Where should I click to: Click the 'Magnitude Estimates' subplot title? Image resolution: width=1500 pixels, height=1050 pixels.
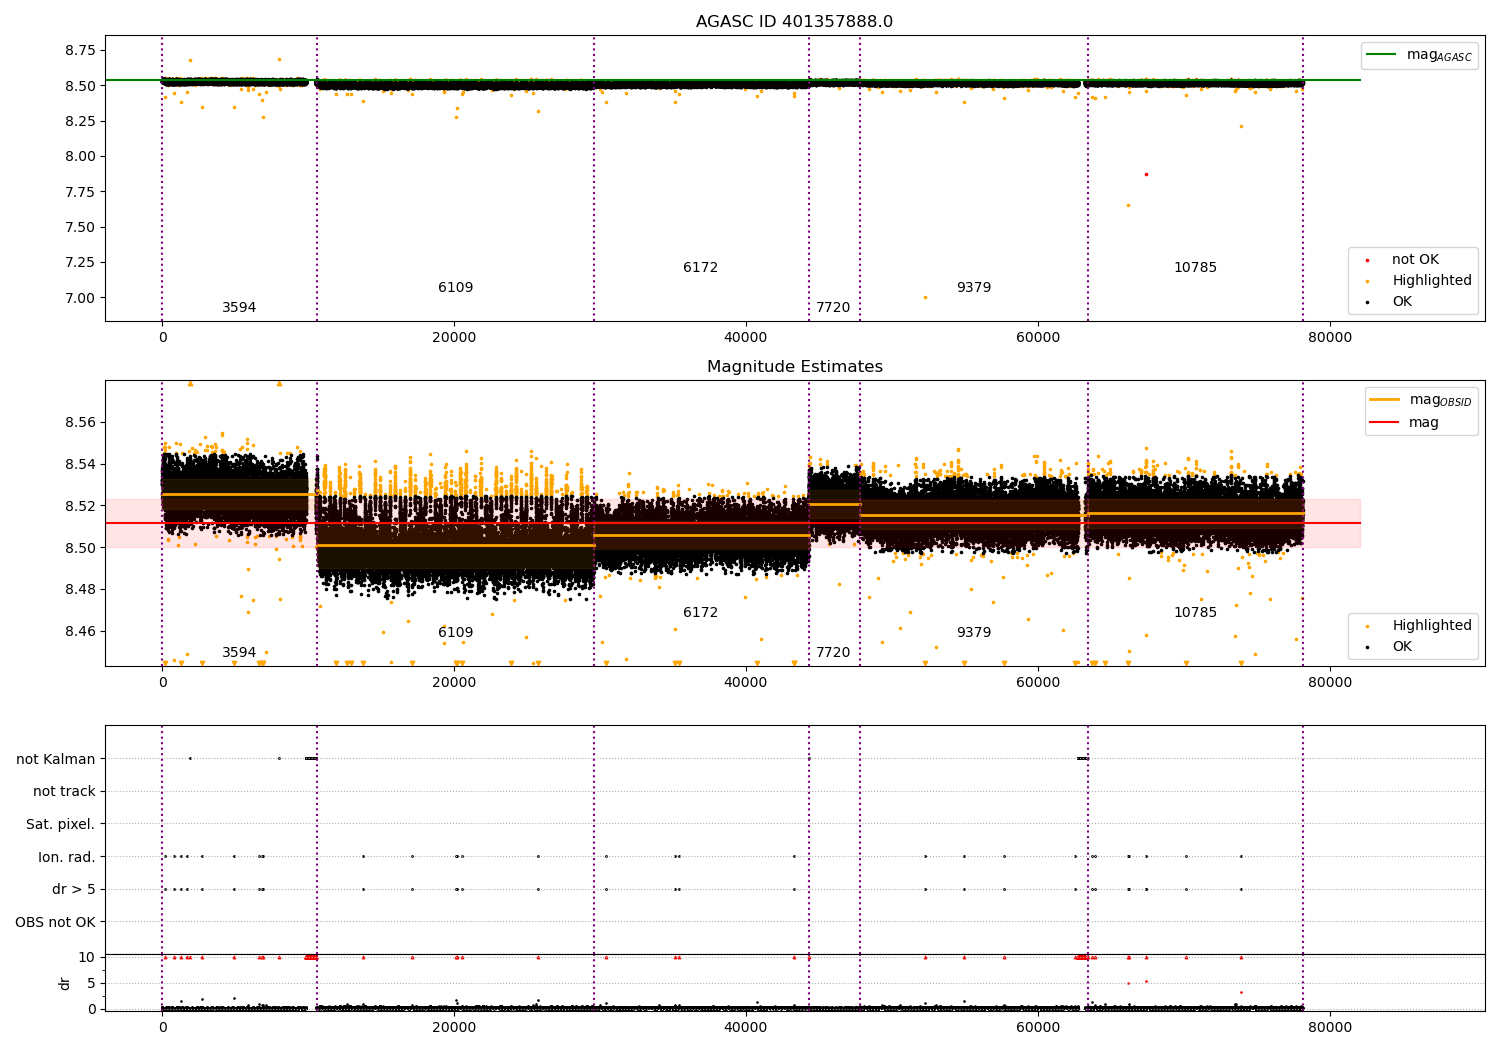pos(794,367)
